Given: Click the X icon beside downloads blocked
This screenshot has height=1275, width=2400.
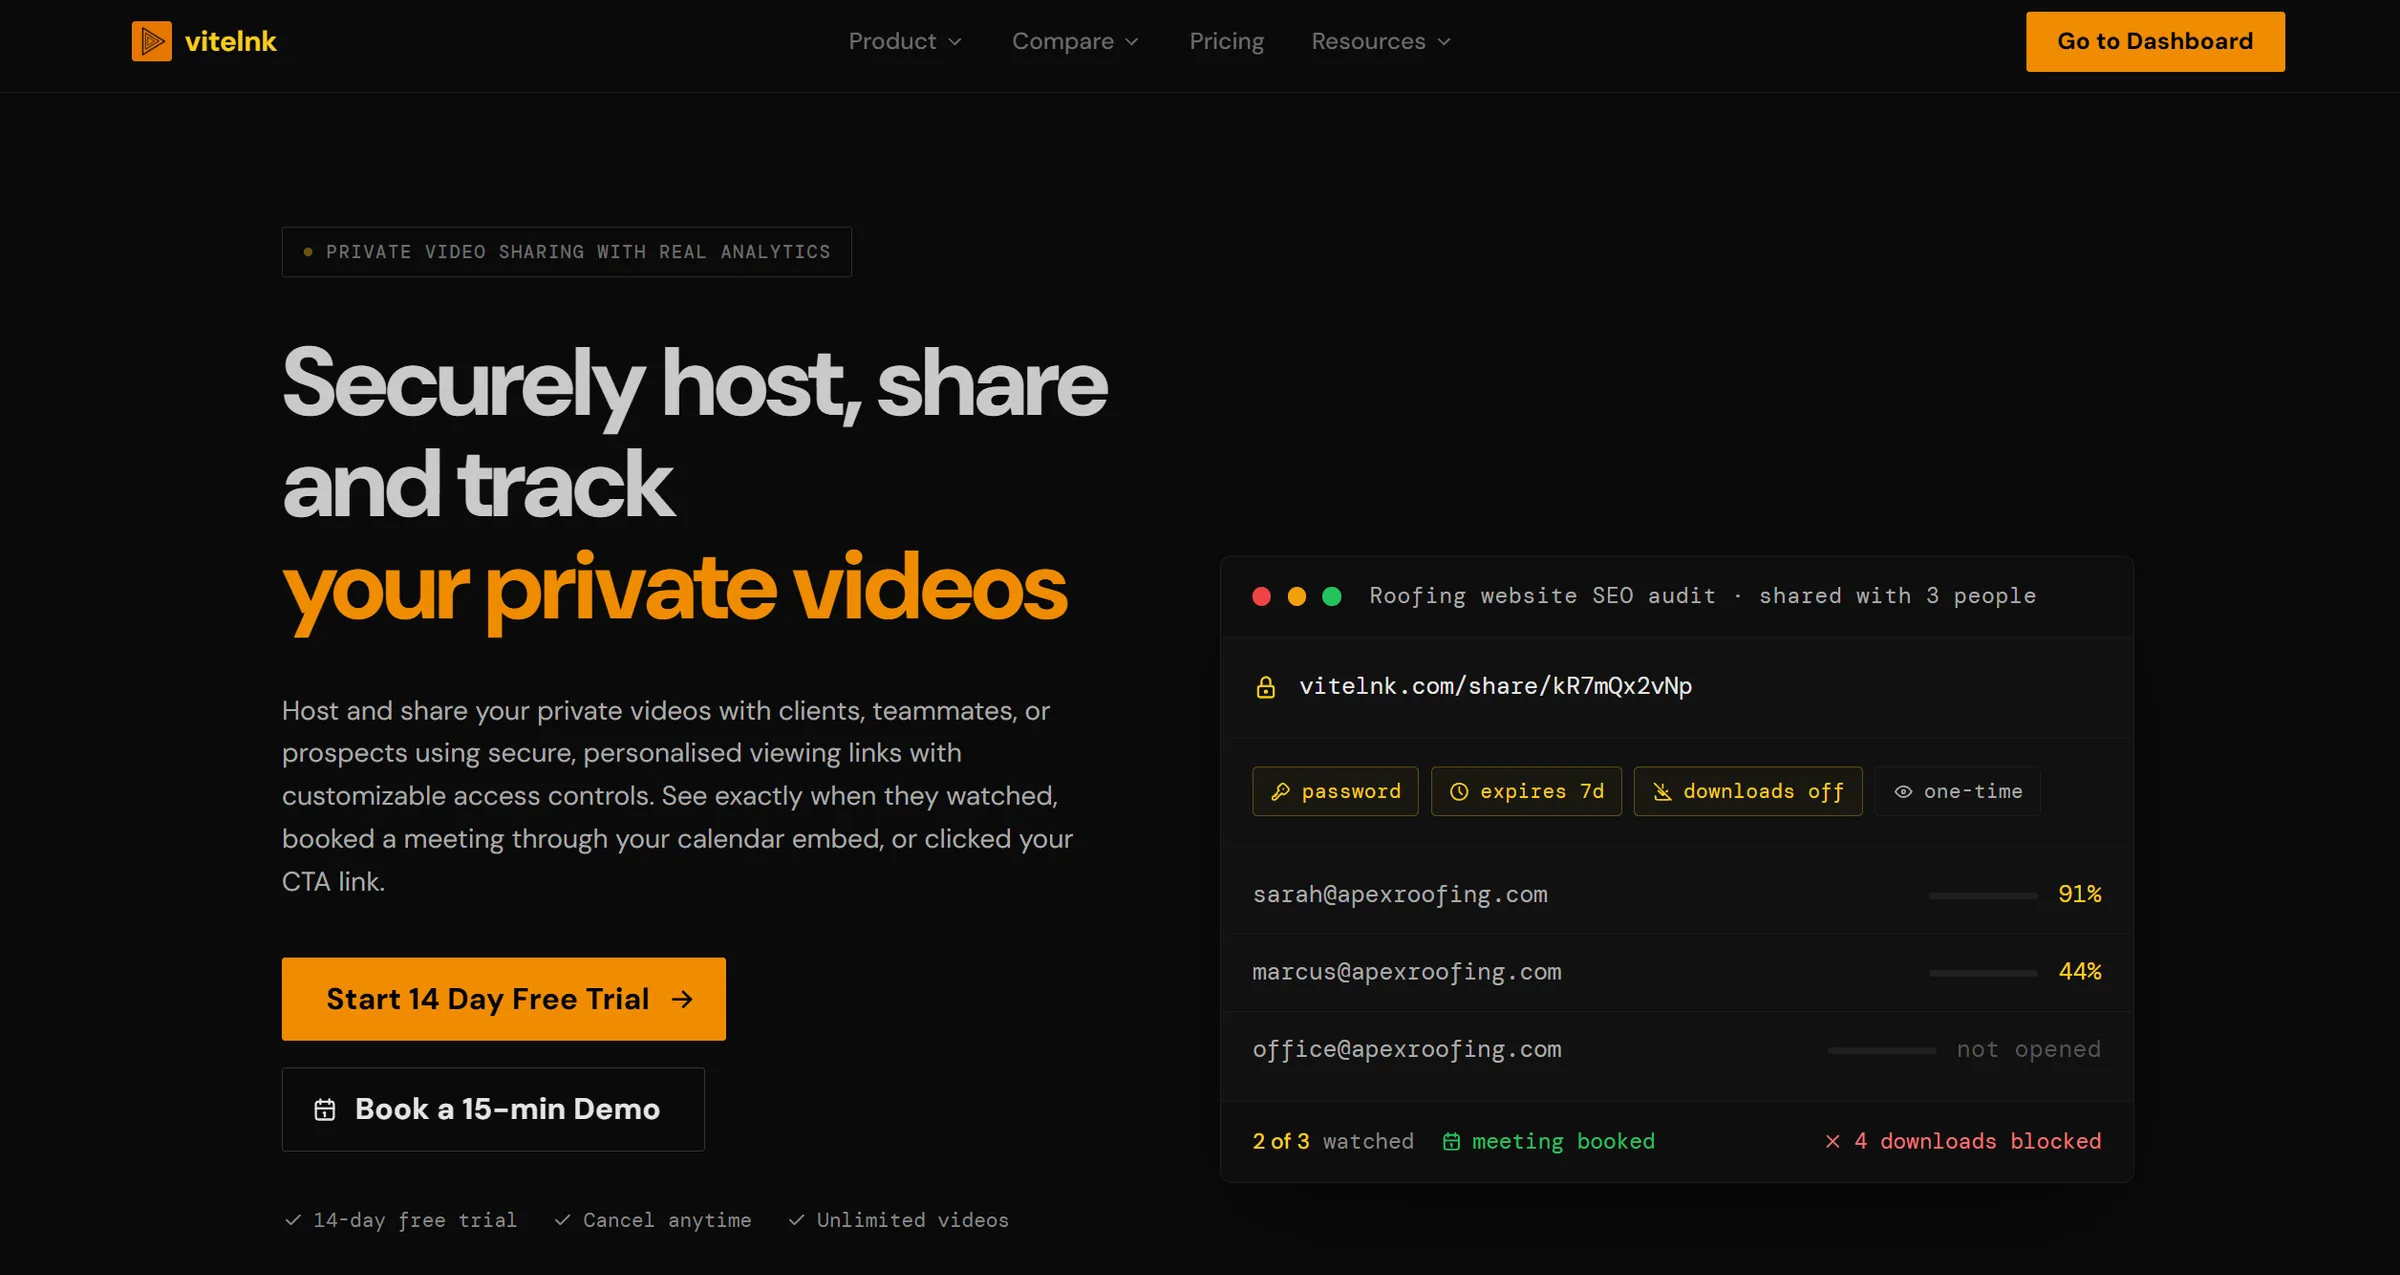Looking at the screenshot, I should pos(1832,1141).
